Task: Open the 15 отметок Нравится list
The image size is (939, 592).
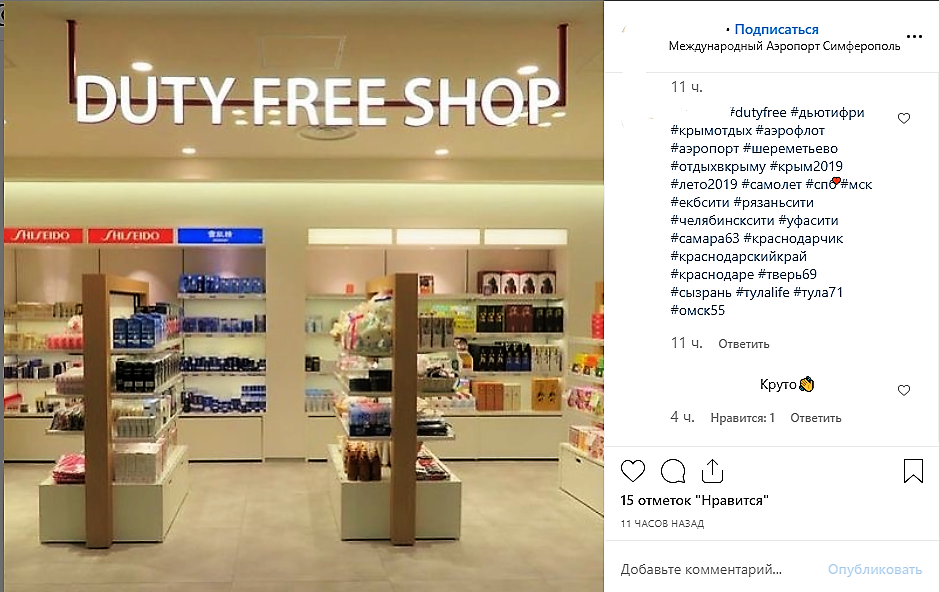Action: pos(694,500)
